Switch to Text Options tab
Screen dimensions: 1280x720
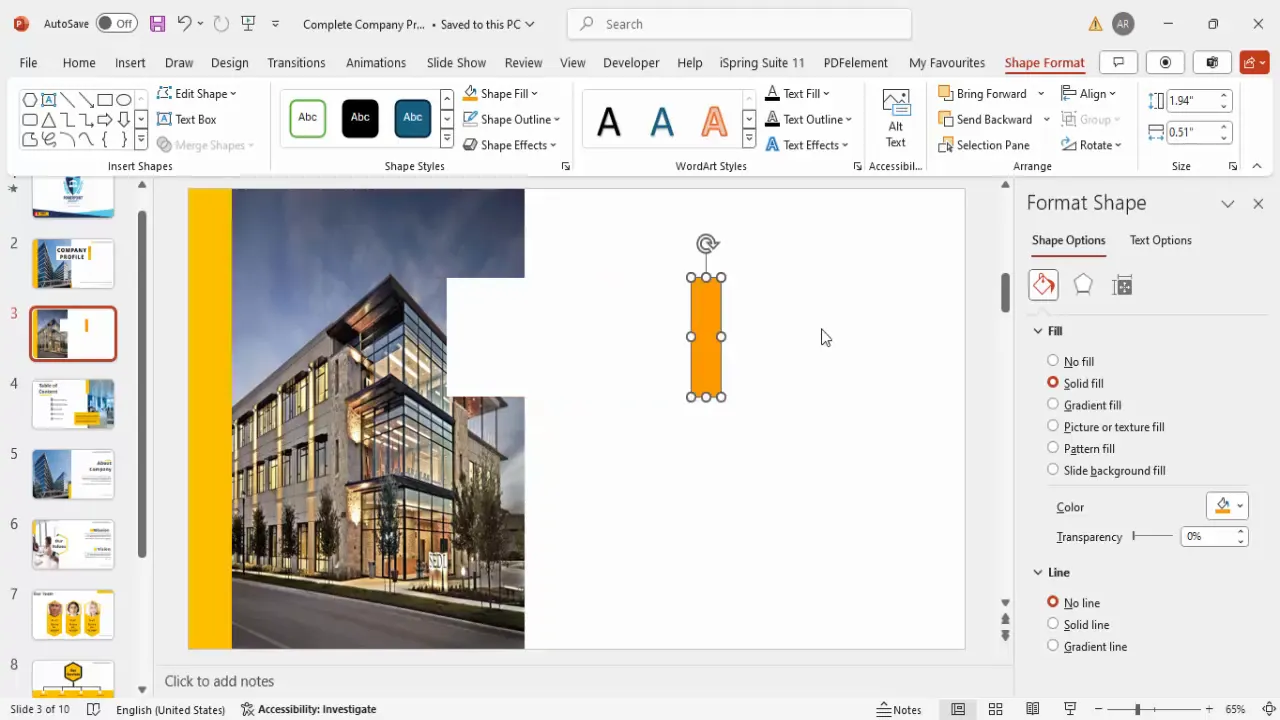[x=1160, y=240]
